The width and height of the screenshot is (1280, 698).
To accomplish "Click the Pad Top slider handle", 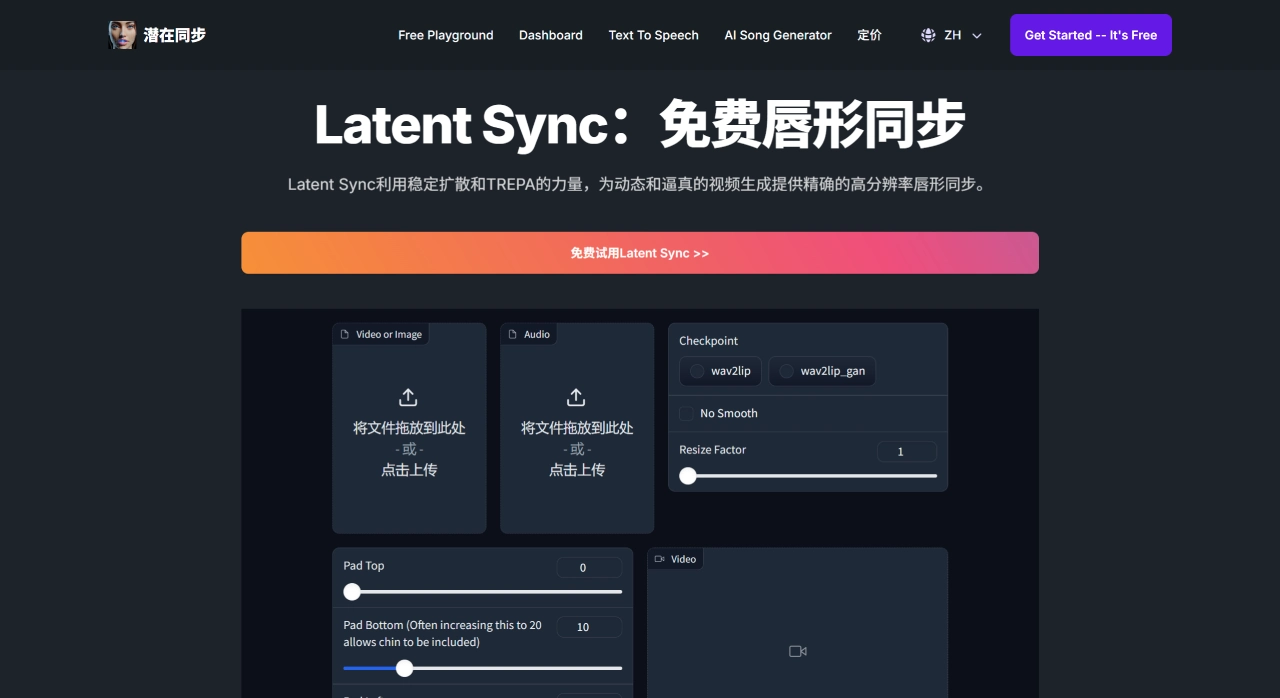I will (352, 592).
